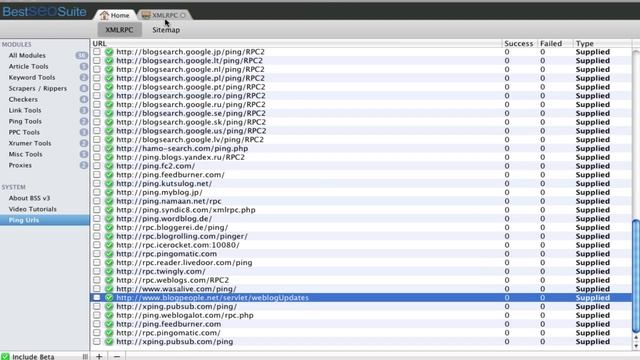Select the XMLRPC sub-tab
This screenshot has height=360, width=640.
click(x=119, y=30)
